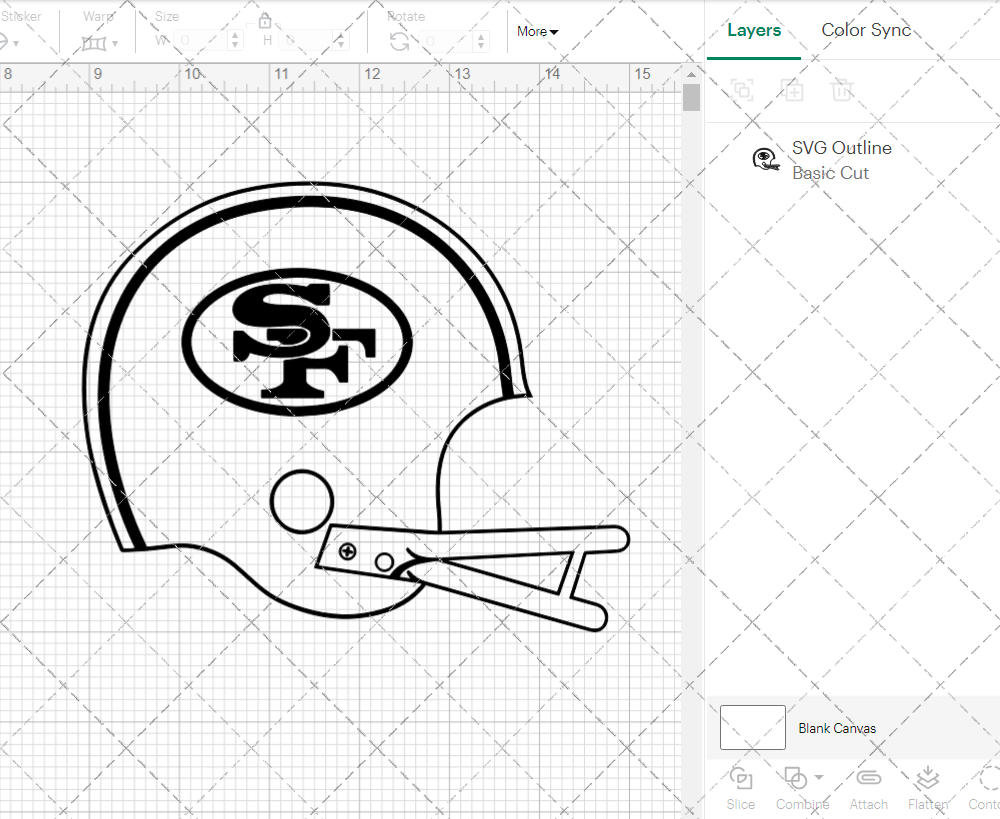
Task: Select the Warp tool
Action: [x=96, y=43]
